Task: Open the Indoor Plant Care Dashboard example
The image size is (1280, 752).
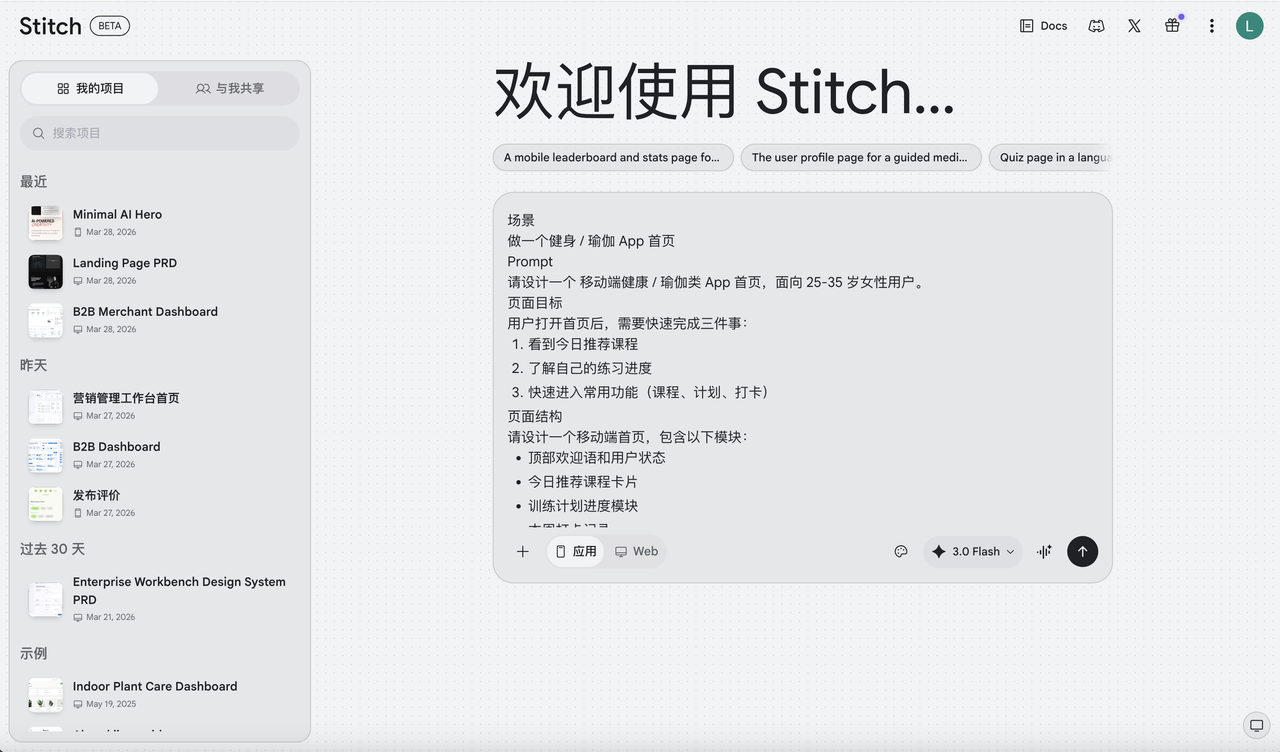Action: (160, 694)
